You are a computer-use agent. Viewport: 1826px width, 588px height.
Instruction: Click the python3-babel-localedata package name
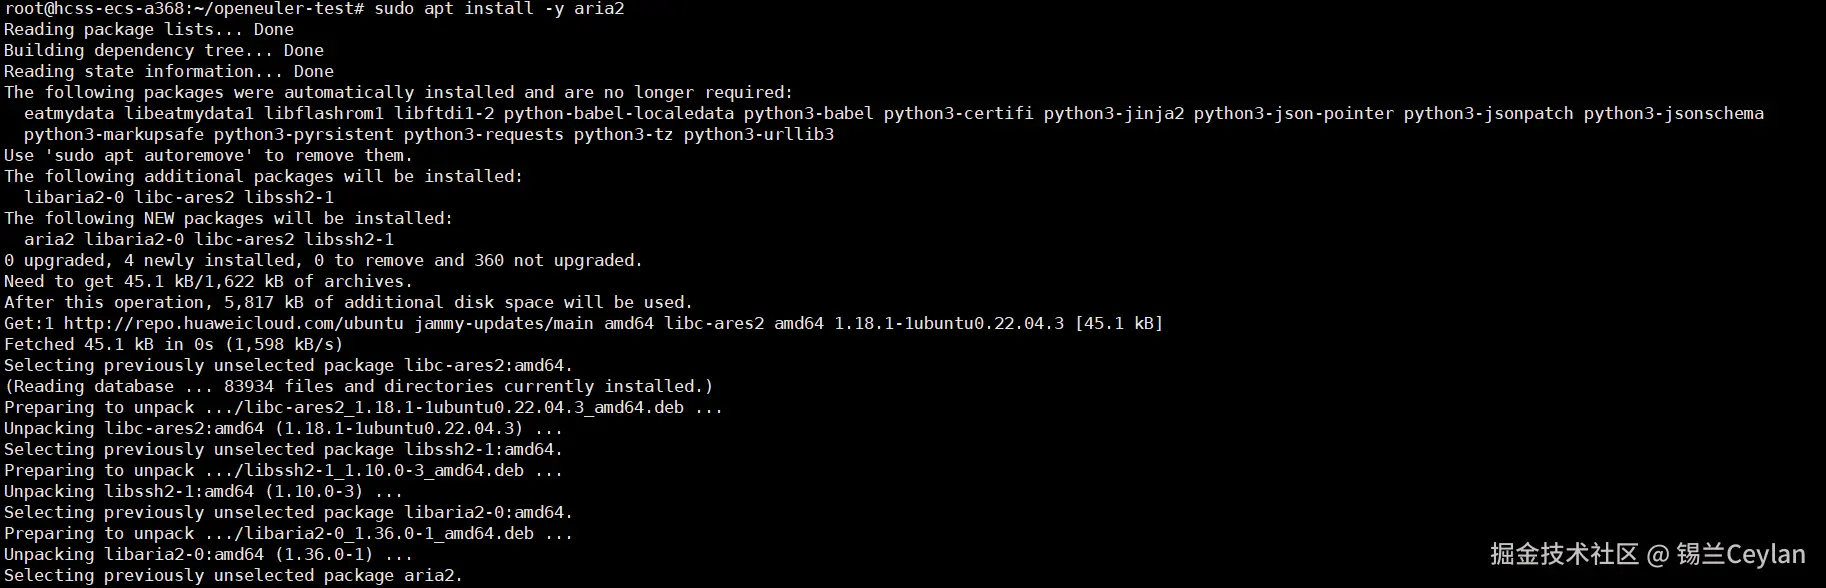(618, 113)
